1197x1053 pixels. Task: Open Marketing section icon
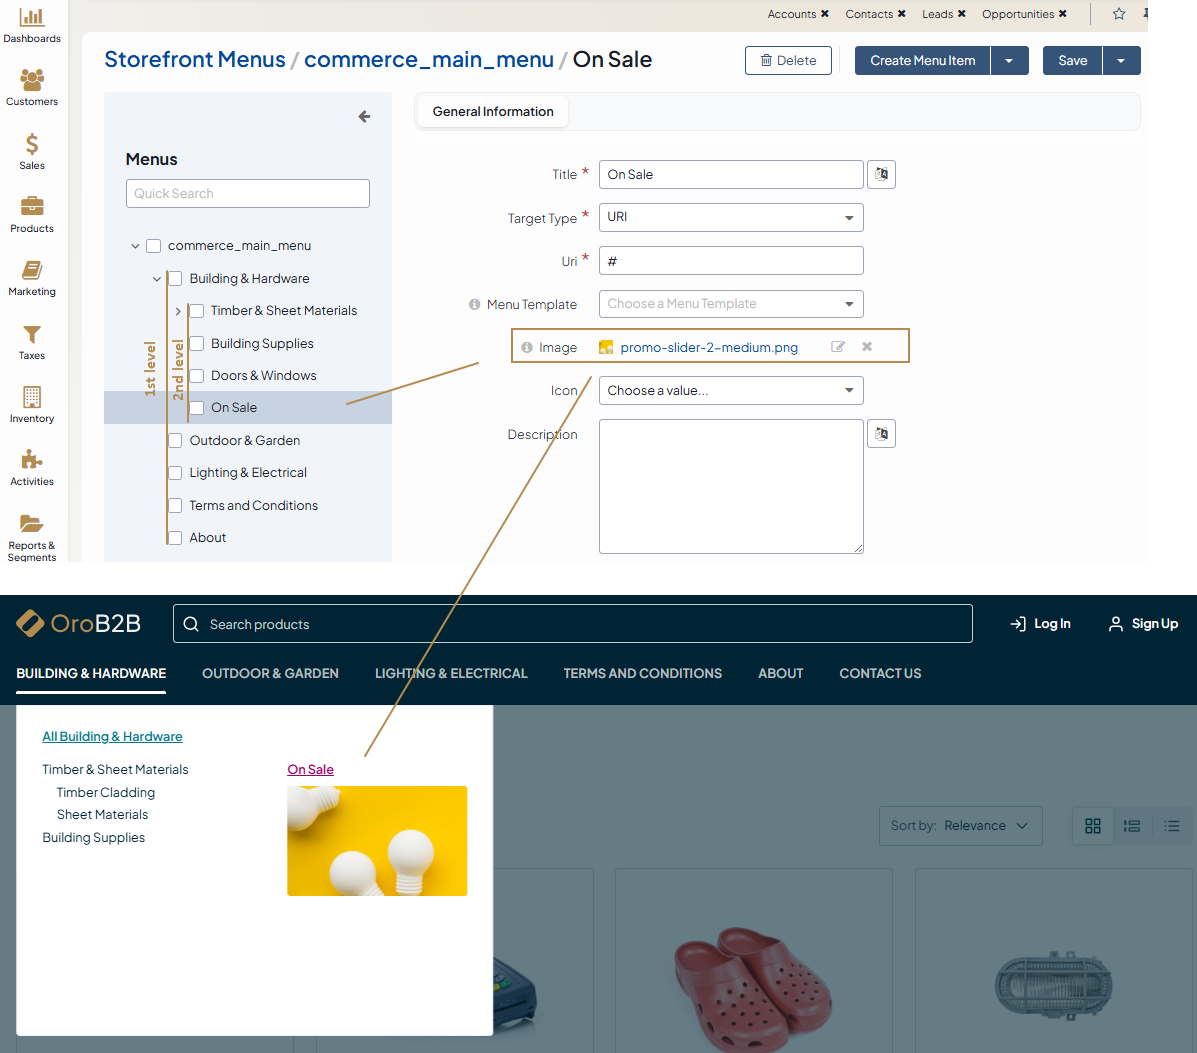click(x=32, y=278)
